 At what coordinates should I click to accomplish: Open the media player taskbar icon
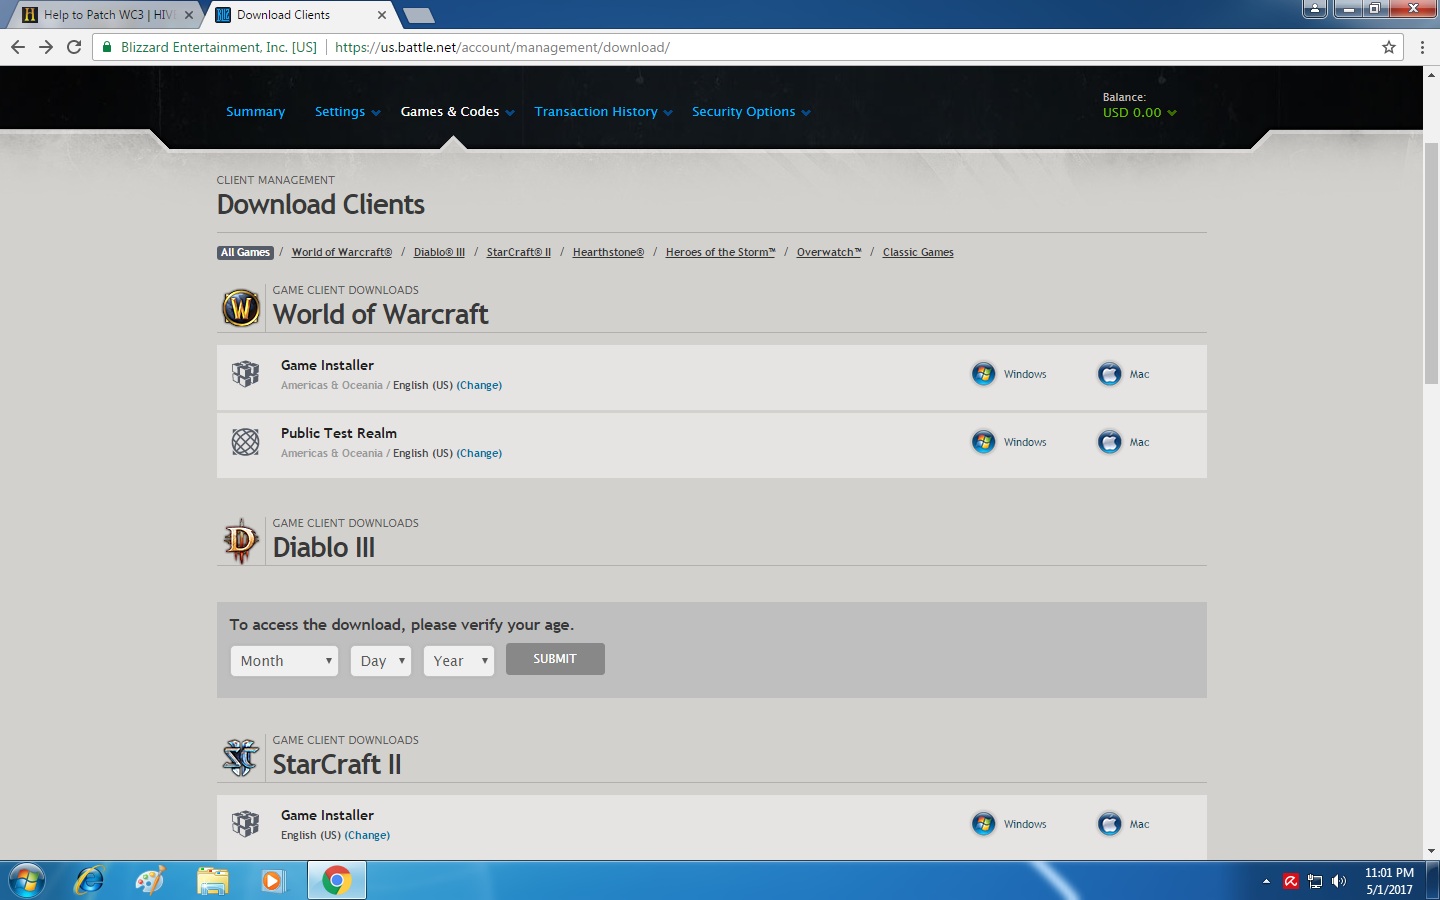(x=272, y=881)
